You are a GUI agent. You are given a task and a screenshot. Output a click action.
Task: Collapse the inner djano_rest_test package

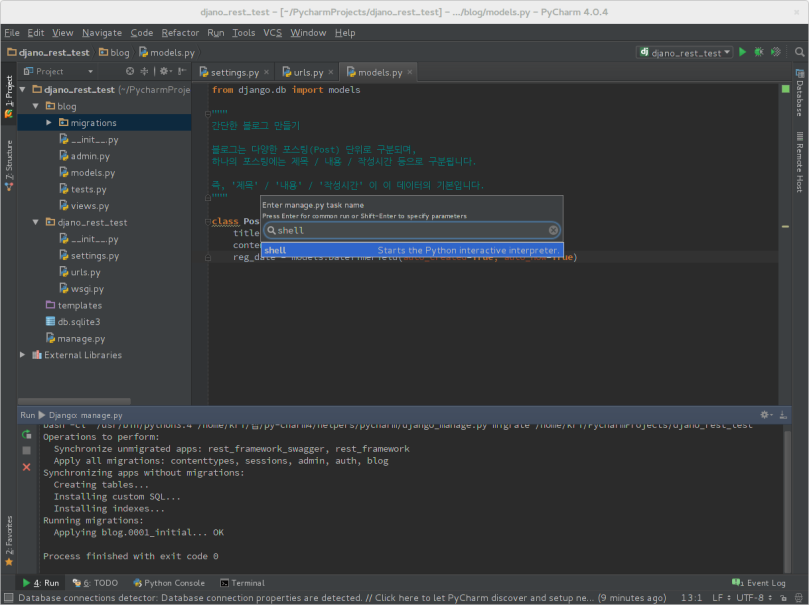[36, 222]
